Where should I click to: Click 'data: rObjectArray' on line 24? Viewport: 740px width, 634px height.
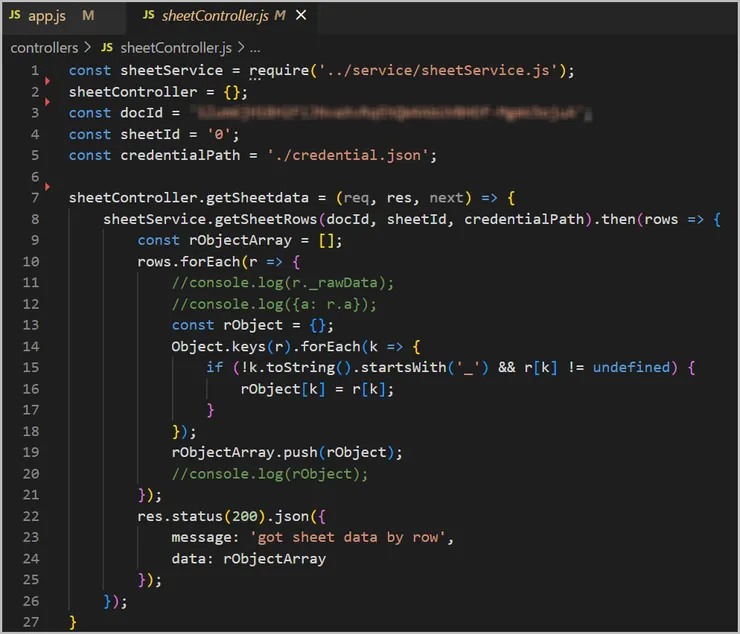click(249, 559)
